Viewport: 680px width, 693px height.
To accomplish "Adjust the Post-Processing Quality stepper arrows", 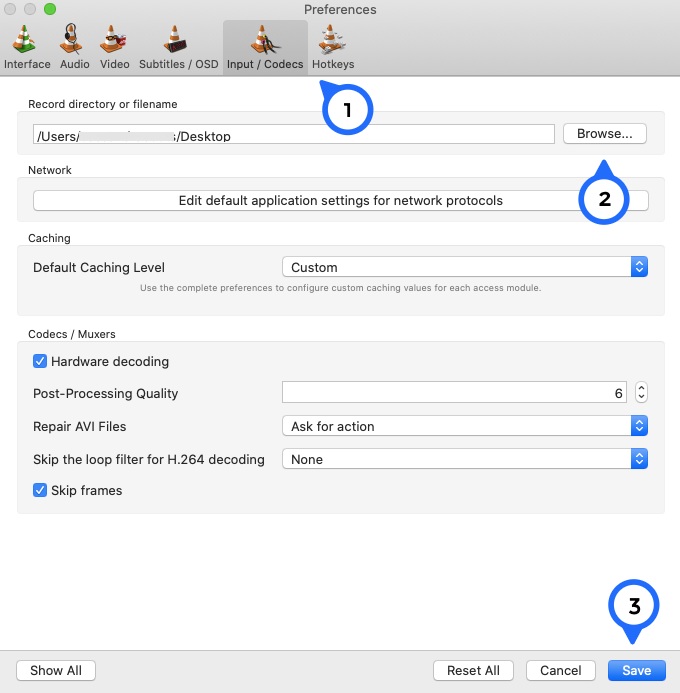I will click(x=641, y=392).
